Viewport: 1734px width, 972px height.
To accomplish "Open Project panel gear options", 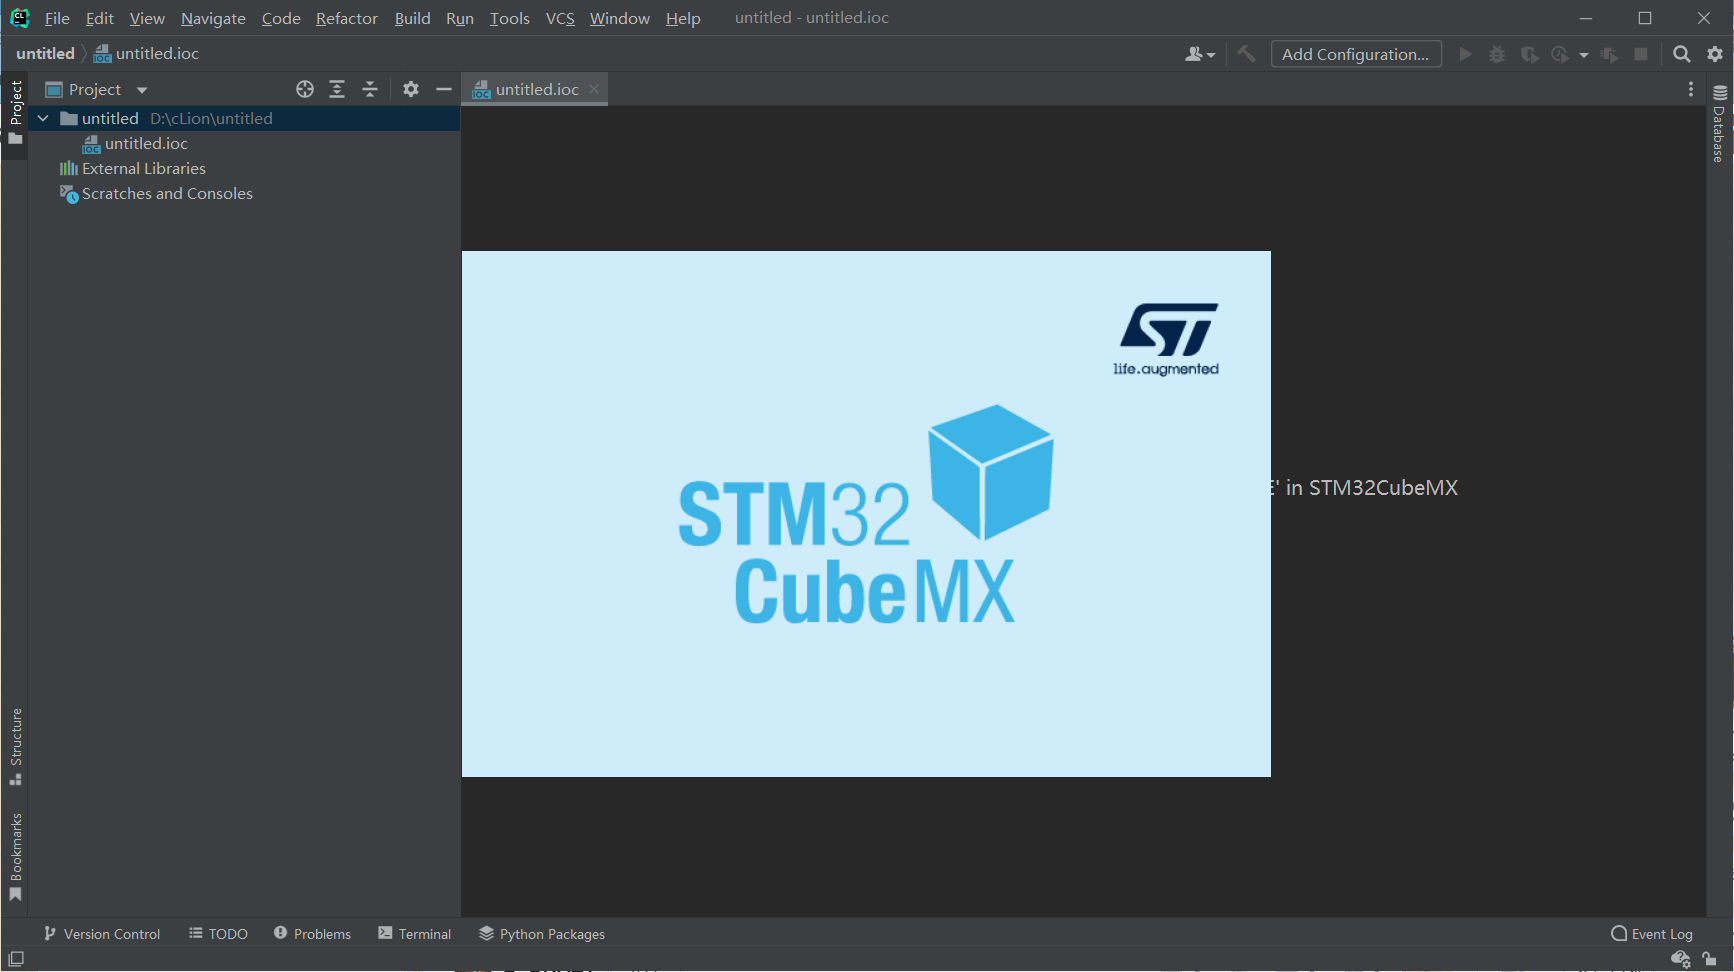I will 411,89.
